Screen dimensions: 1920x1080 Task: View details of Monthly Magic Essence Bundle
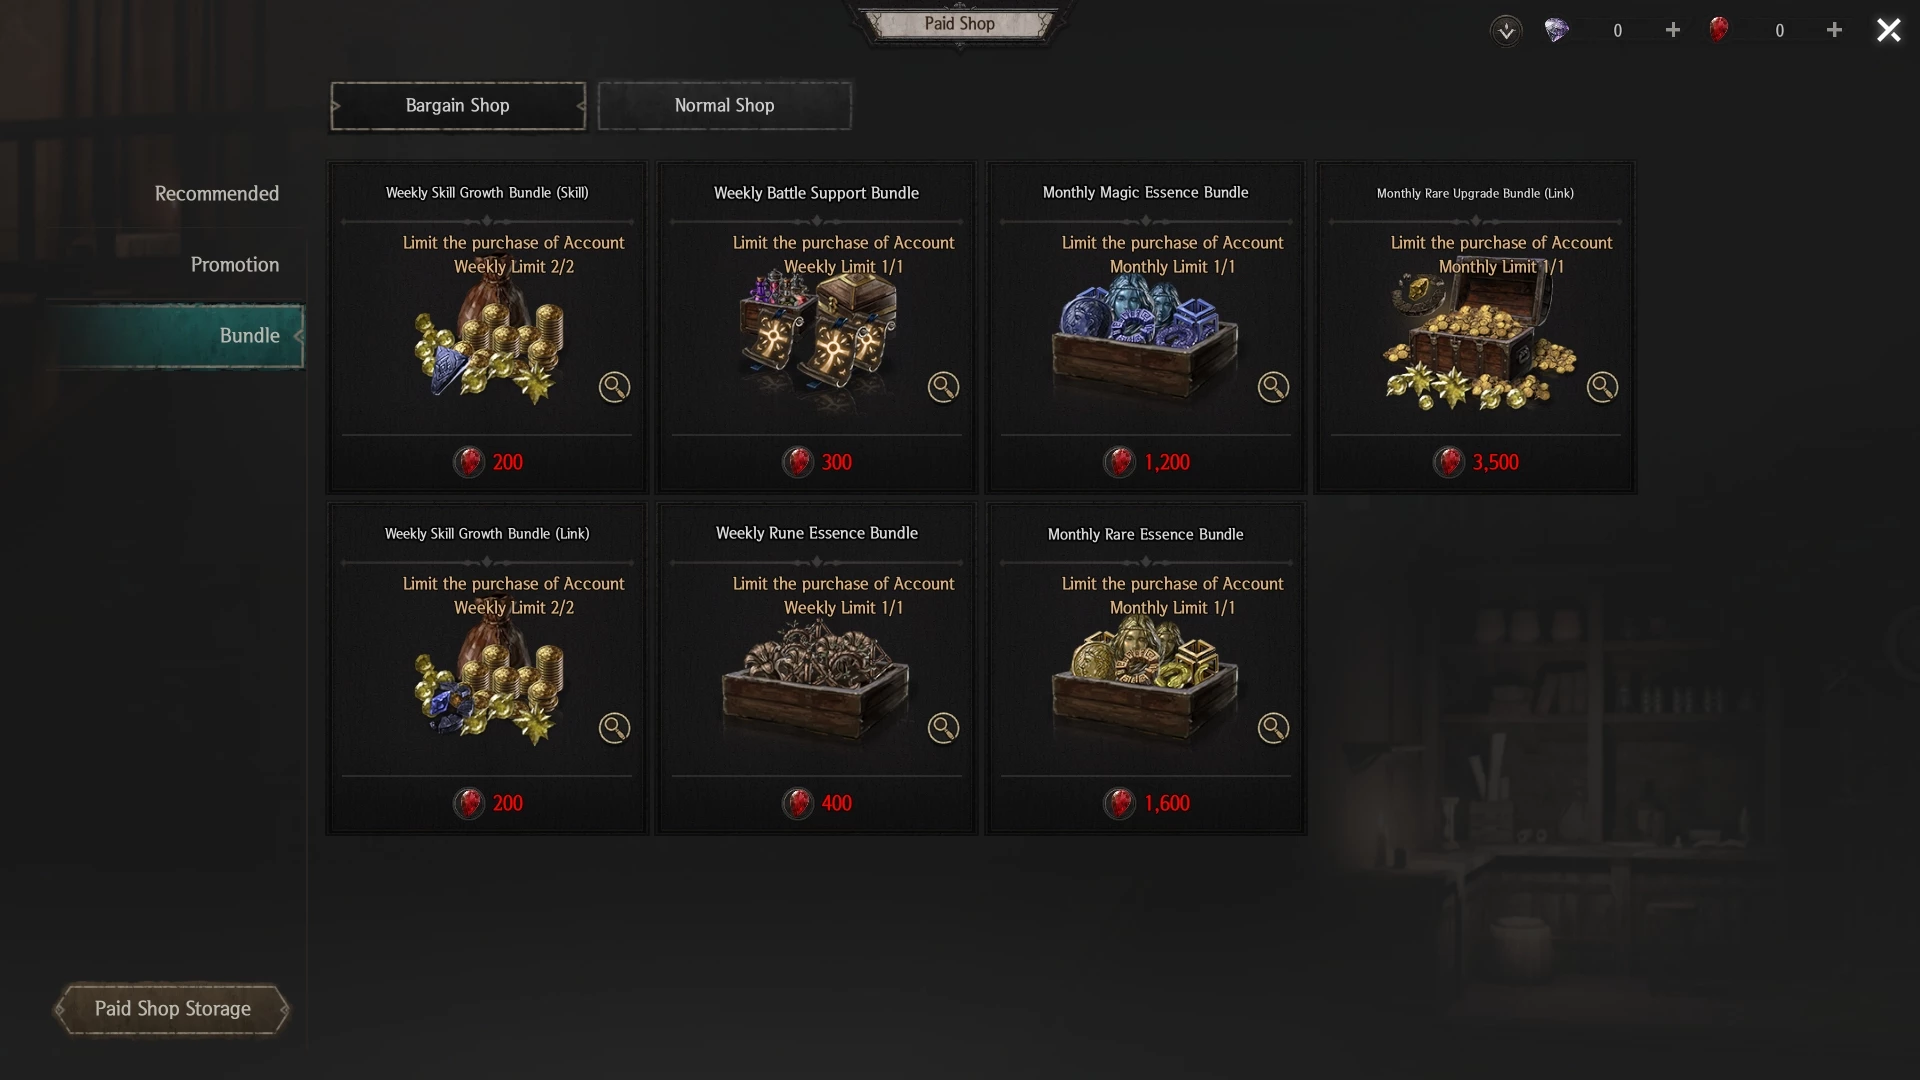(x=1273, y=387)
